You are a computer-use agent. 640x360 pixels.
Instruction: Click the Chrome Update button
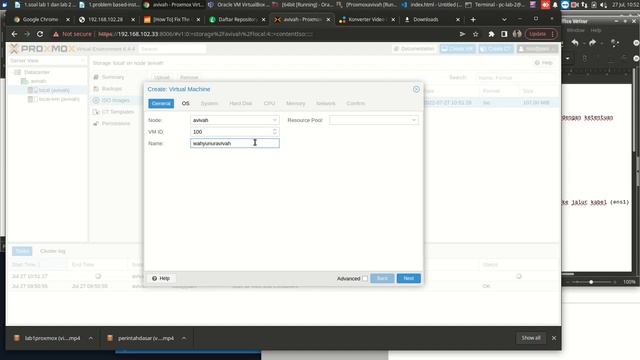[538, 34]
